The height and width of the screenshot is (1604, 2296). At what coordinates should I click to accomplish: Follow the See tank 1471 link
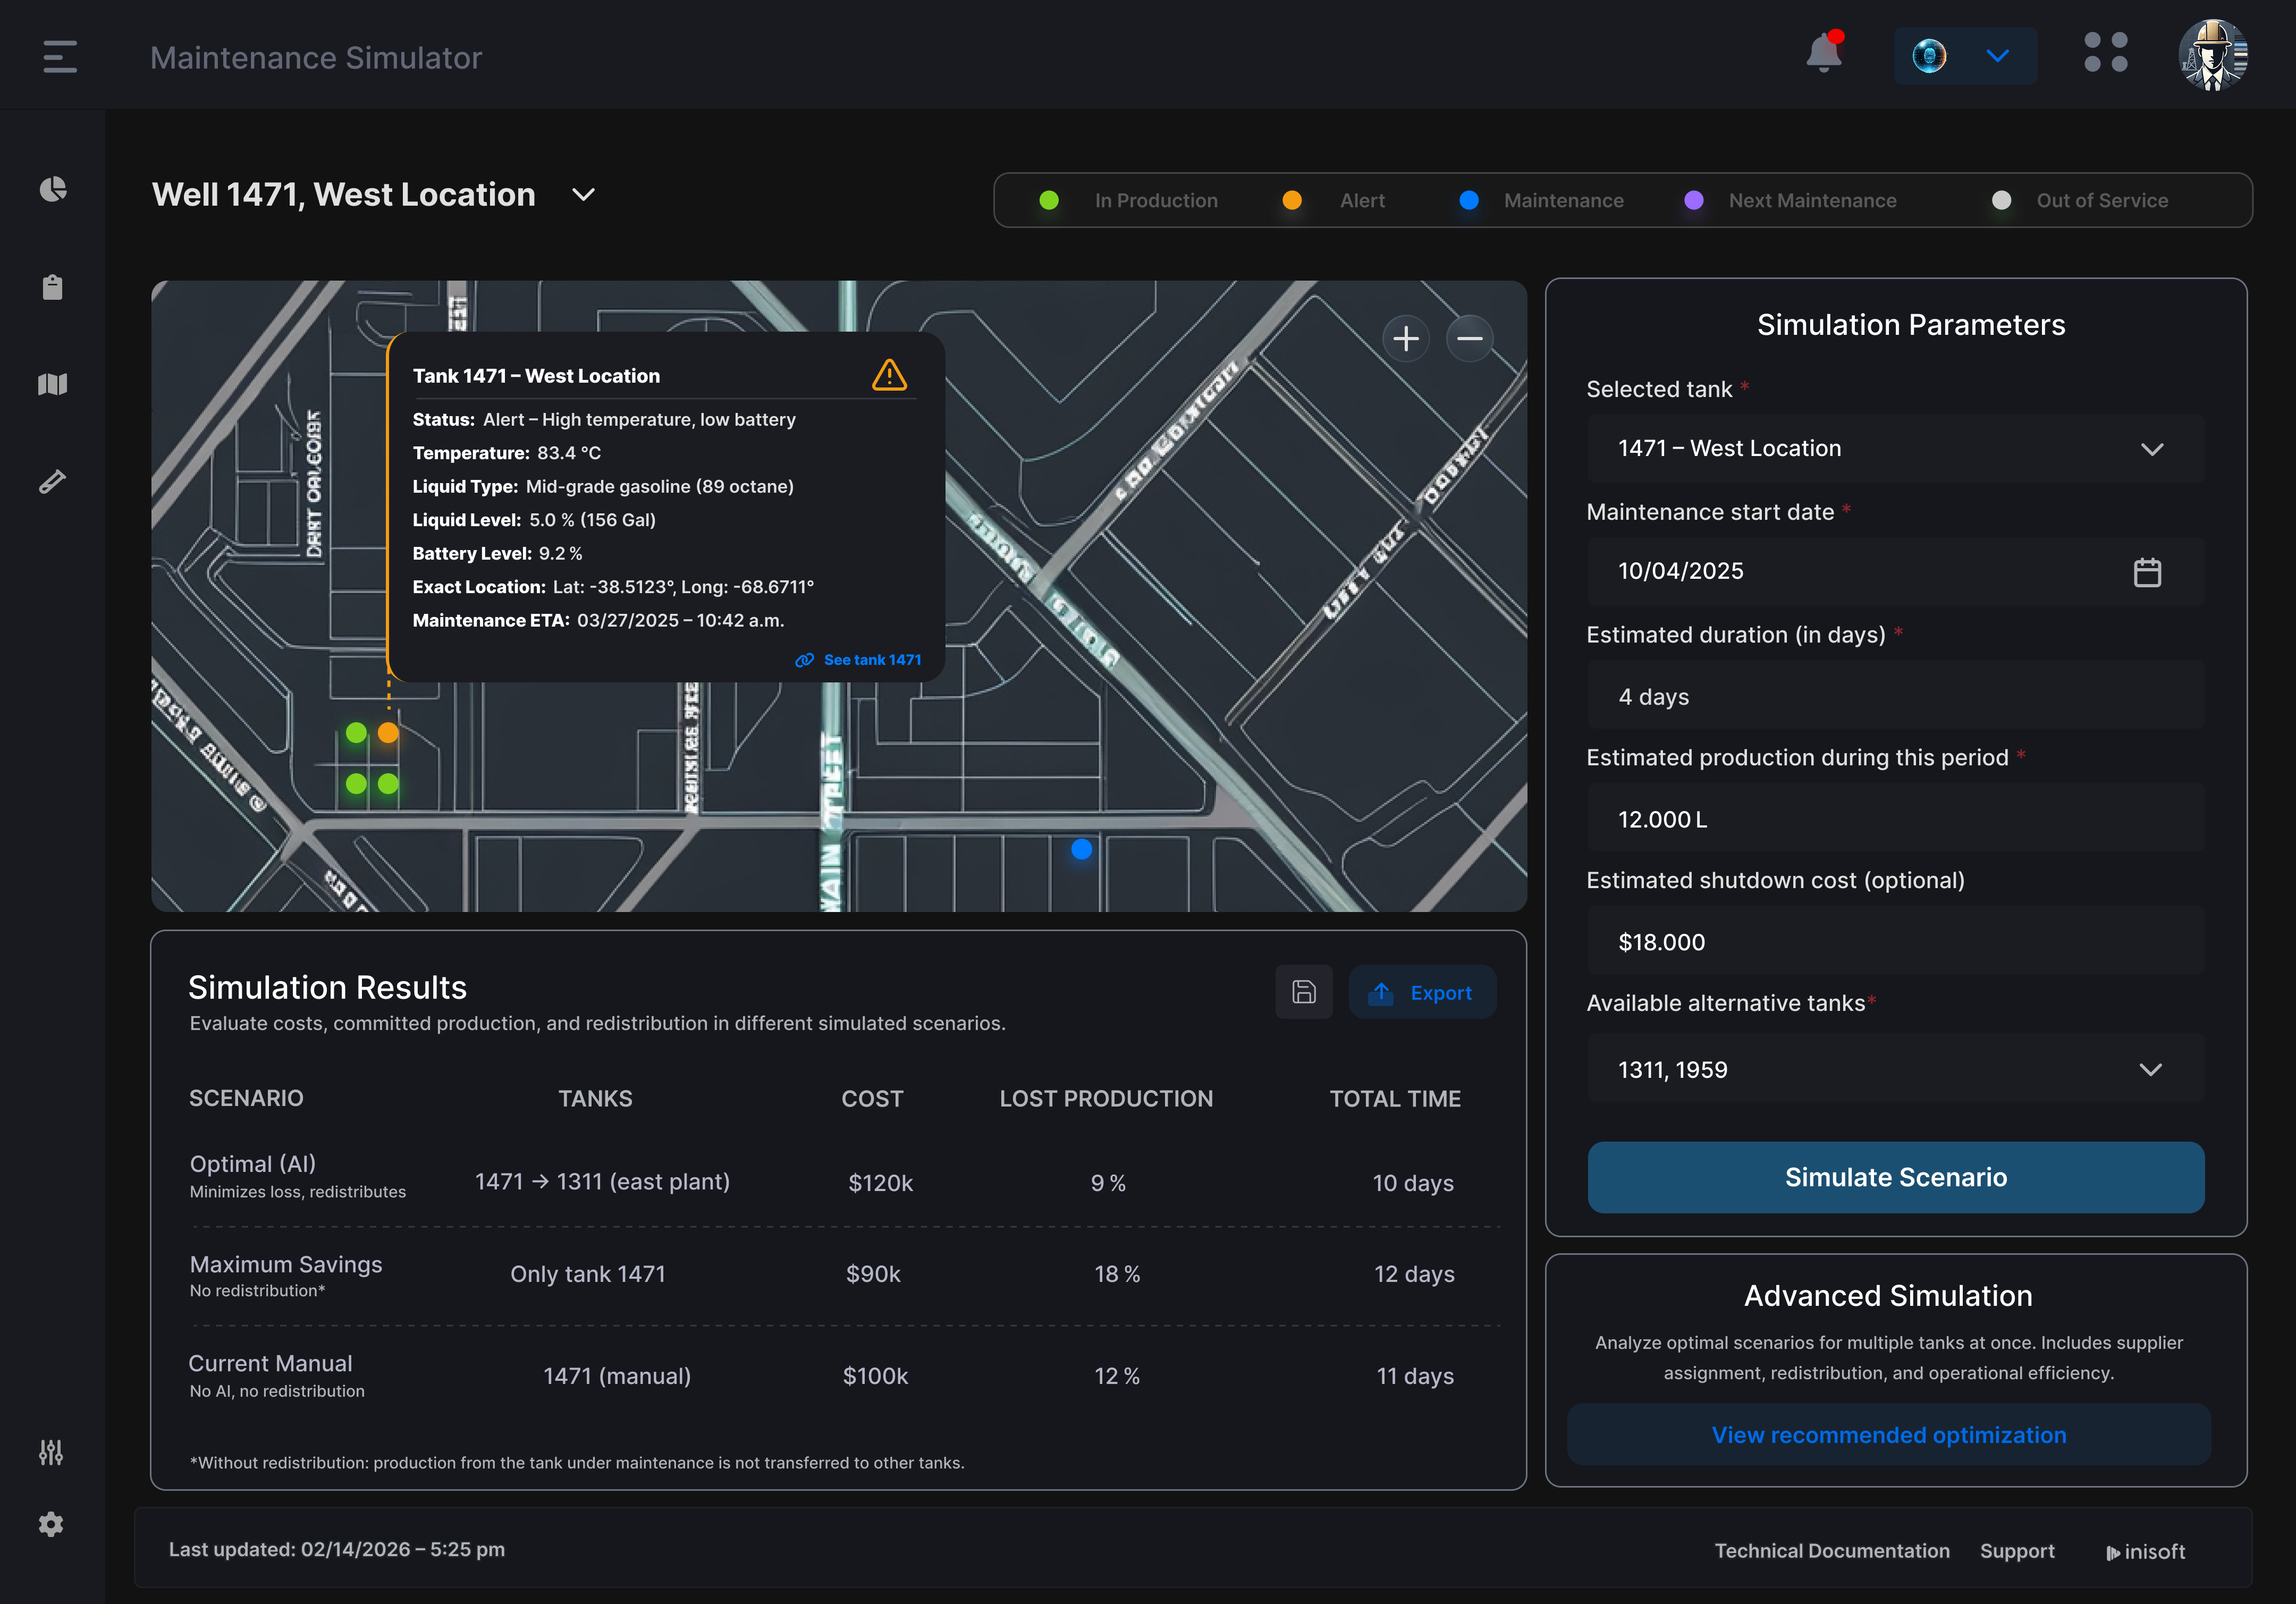(858, 660)
